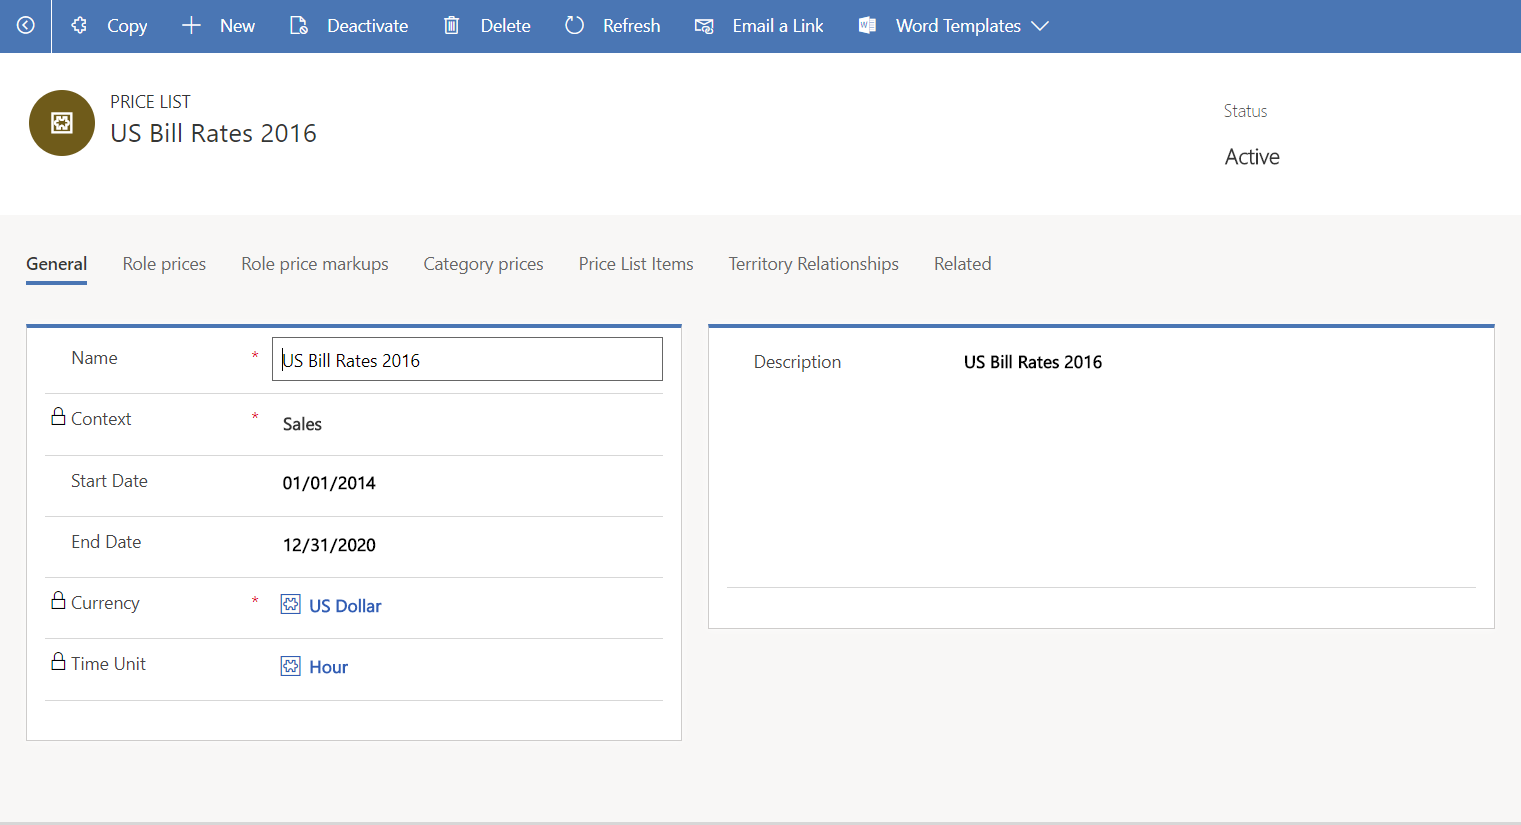The height and width of the screenshot is (825, 1521).
Task: Click the New record plus icon
Action: 190,26
